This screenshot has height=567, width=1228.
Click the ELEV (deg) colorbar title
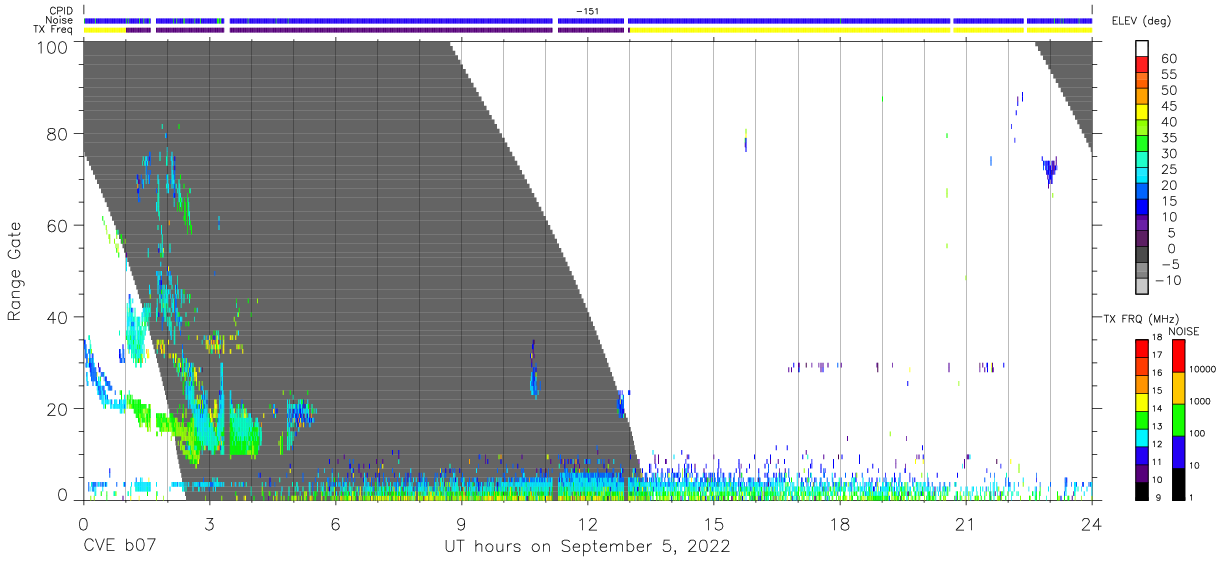click(x=1140, y=21)
